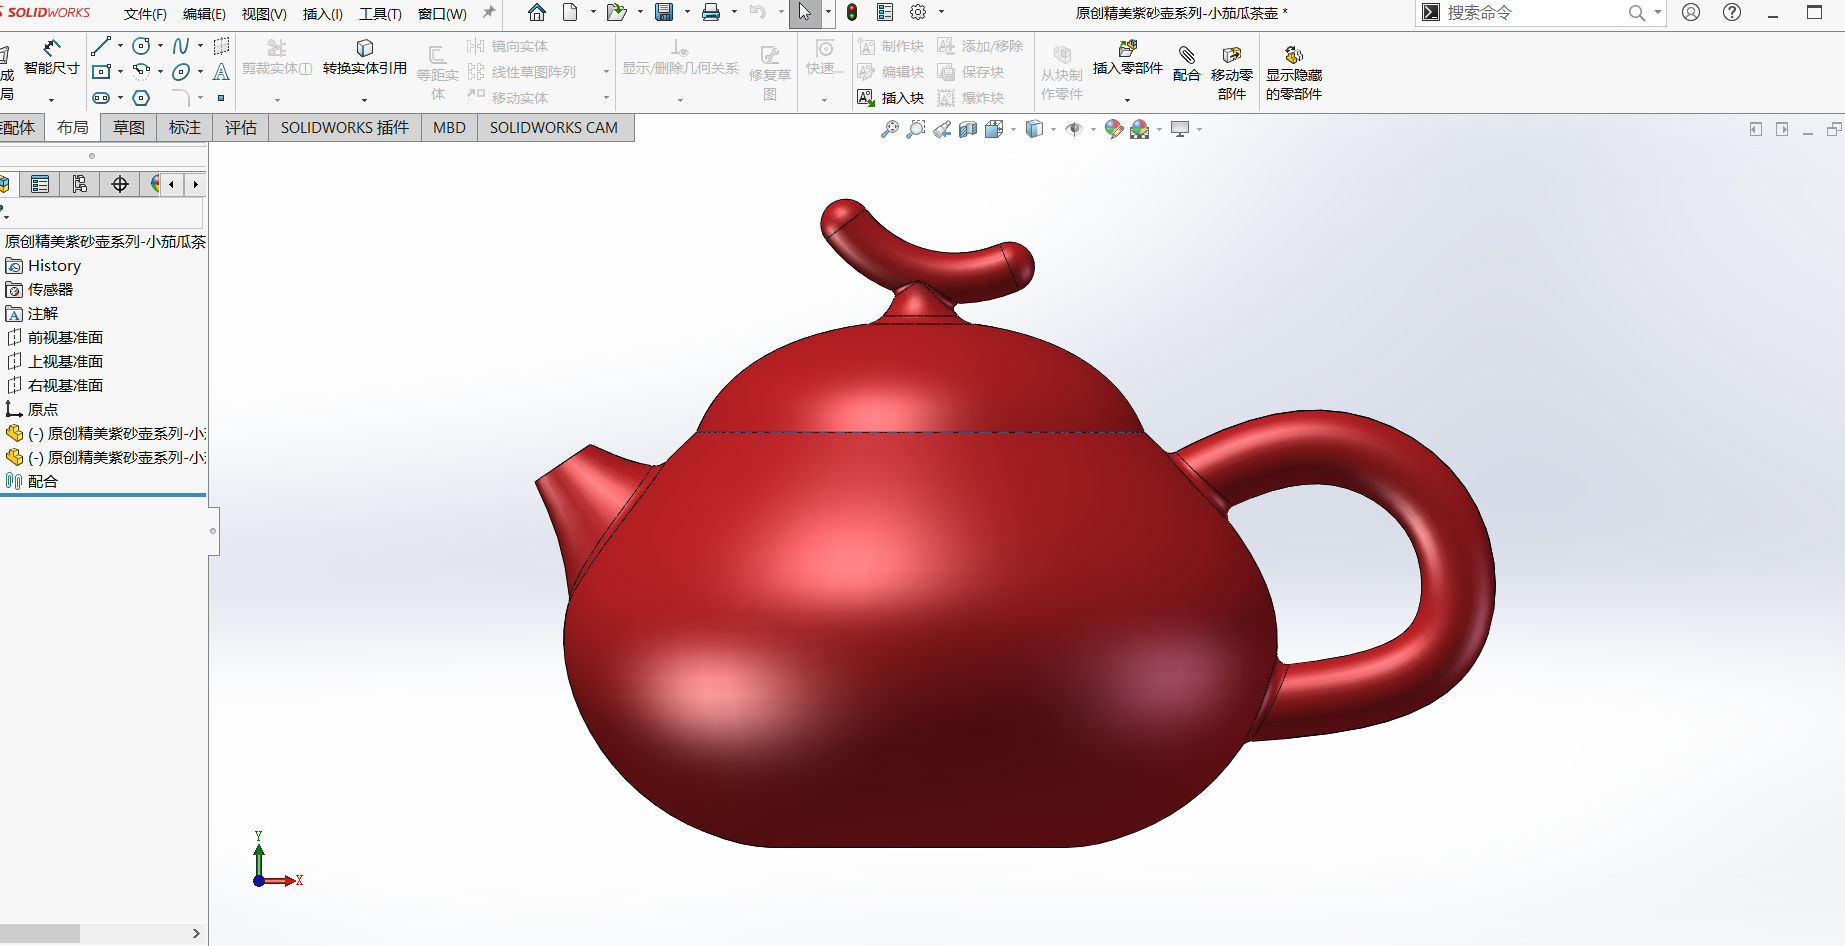Click Move Component icon
Viewport: 1845px width, 946px height.
(x=1232, y=54)
